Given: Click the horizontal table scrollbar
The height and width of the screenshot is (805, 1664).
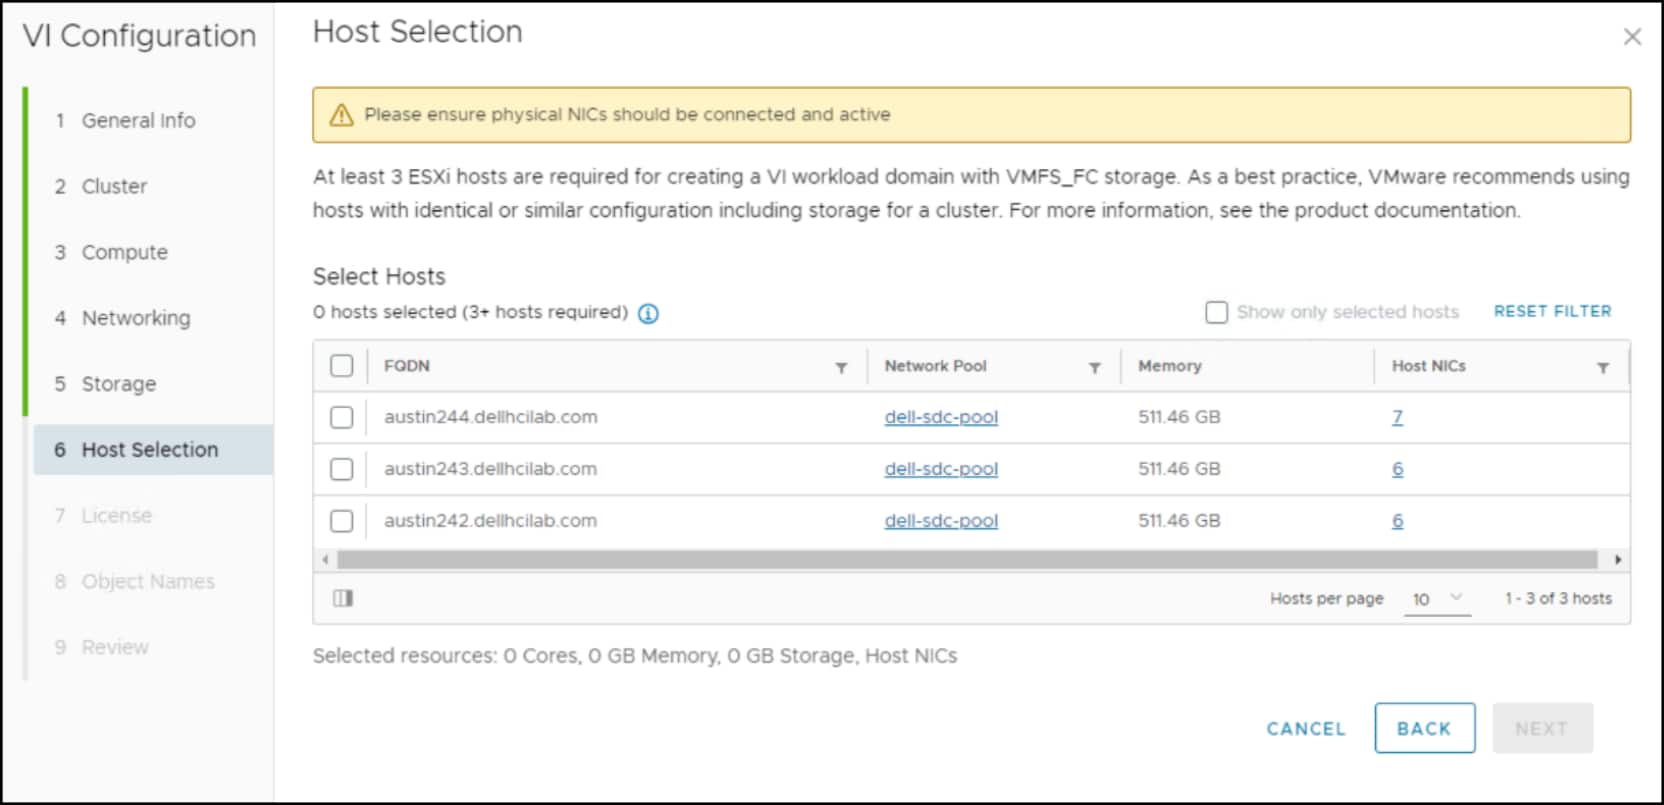Looking at the screenshot, I should (967, 560).
